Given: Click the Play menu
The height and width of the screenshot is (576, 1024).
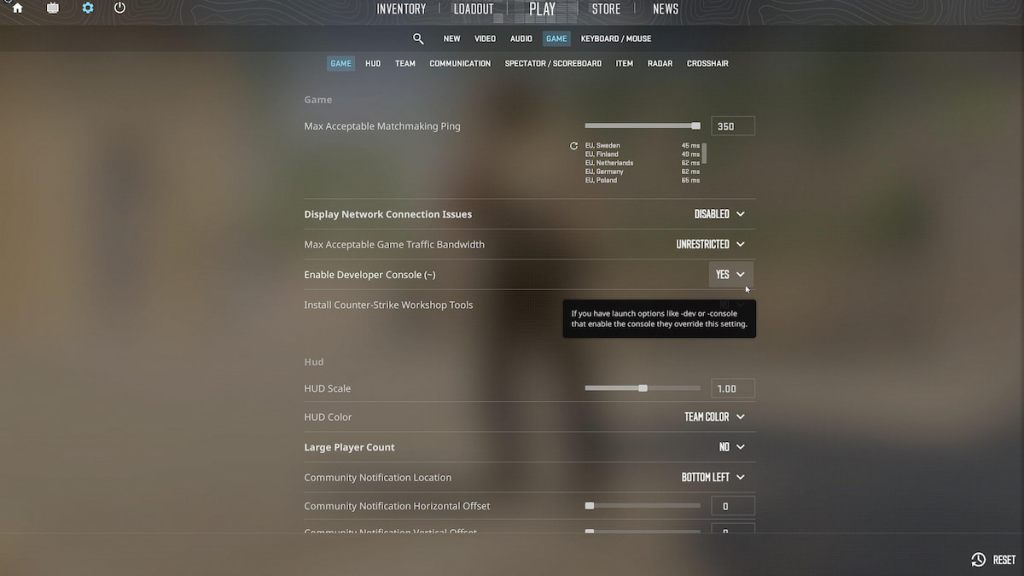Looking at the screenshot, I should click(542, 9).
